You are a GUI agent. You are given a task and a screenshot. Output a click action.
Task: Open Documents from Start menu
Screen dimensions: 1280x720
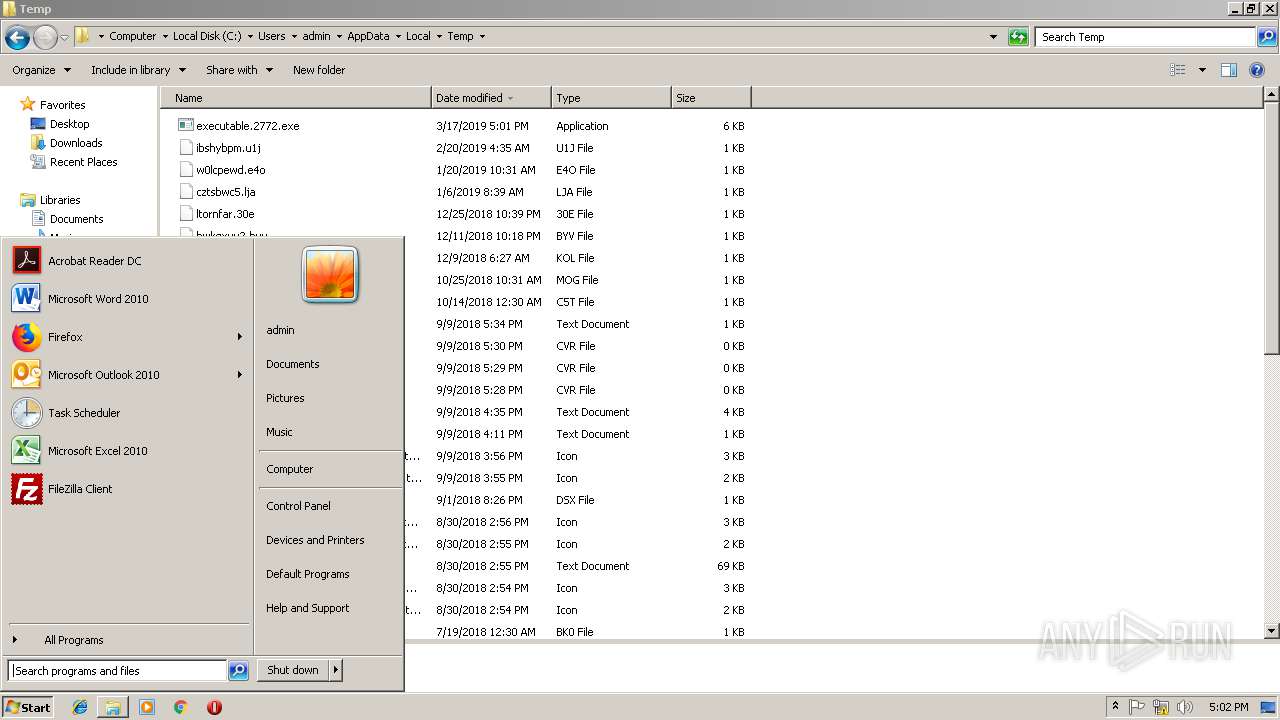pyautogui.click(x=292, y=364)
